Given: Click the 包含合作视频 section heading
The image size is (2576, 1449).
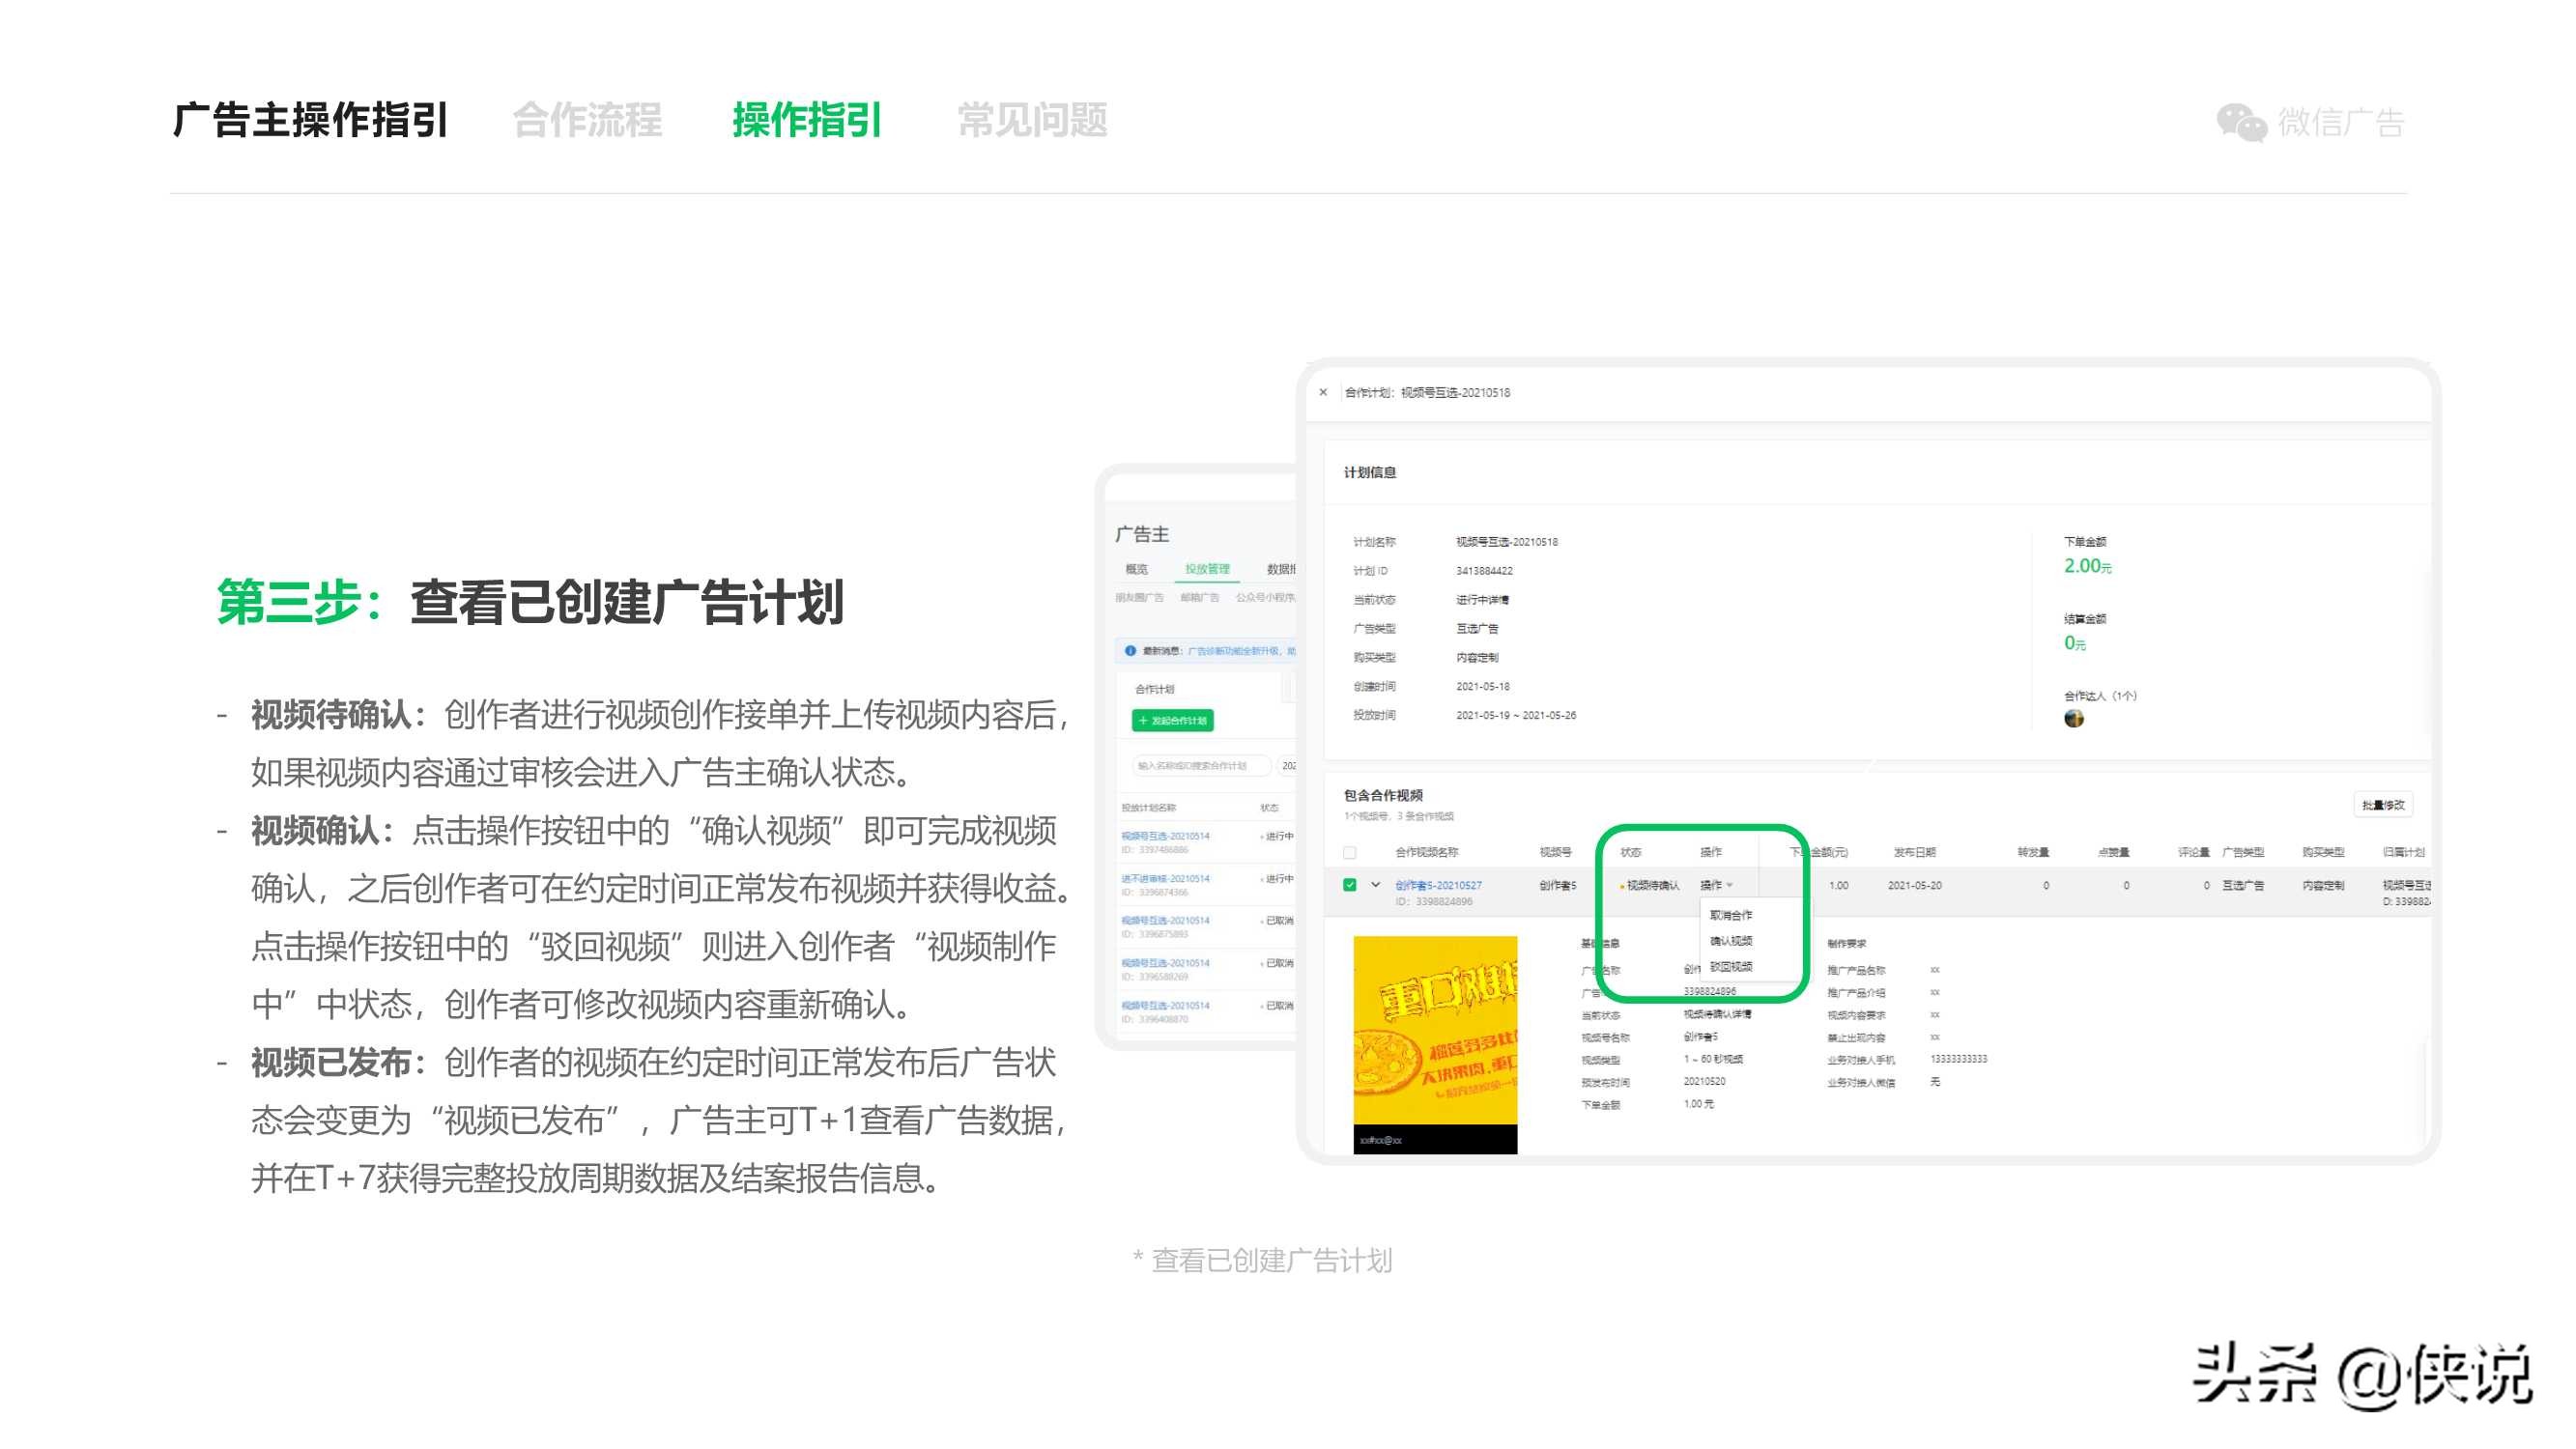Looking at the screenshot, I should [x=1382, y=795].
